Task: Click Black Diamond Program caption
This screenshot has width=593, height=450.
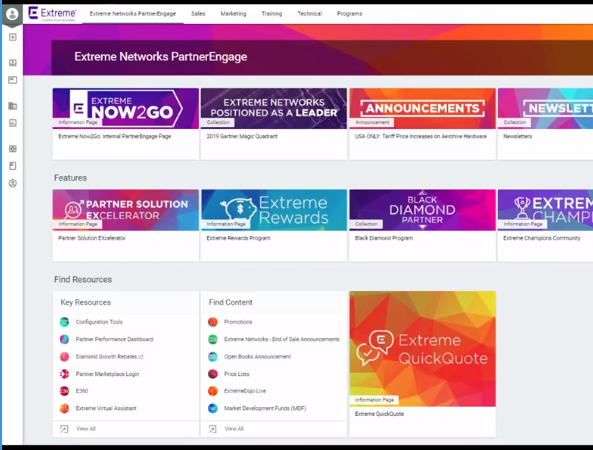Action: [384, 238]
